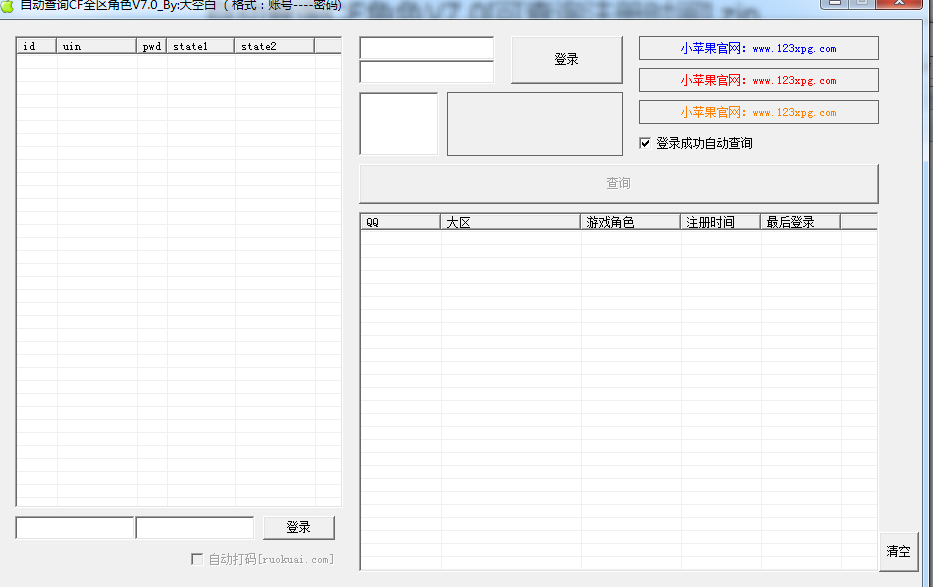This screenshot has height=587, width=933.
Task: Open the red 小苹果官网 link
Action: pos(759,80)
